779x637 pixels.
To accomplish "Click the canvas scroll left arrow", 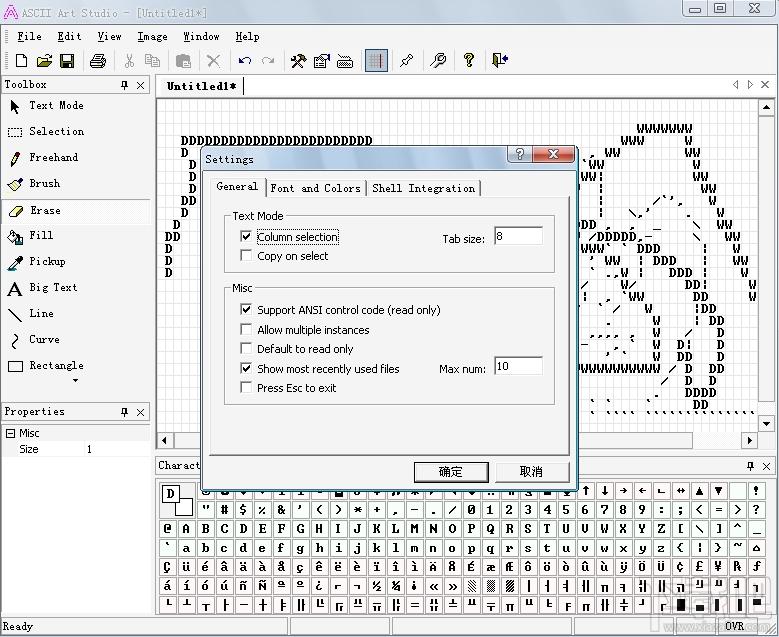I will (x=164, y=440).
